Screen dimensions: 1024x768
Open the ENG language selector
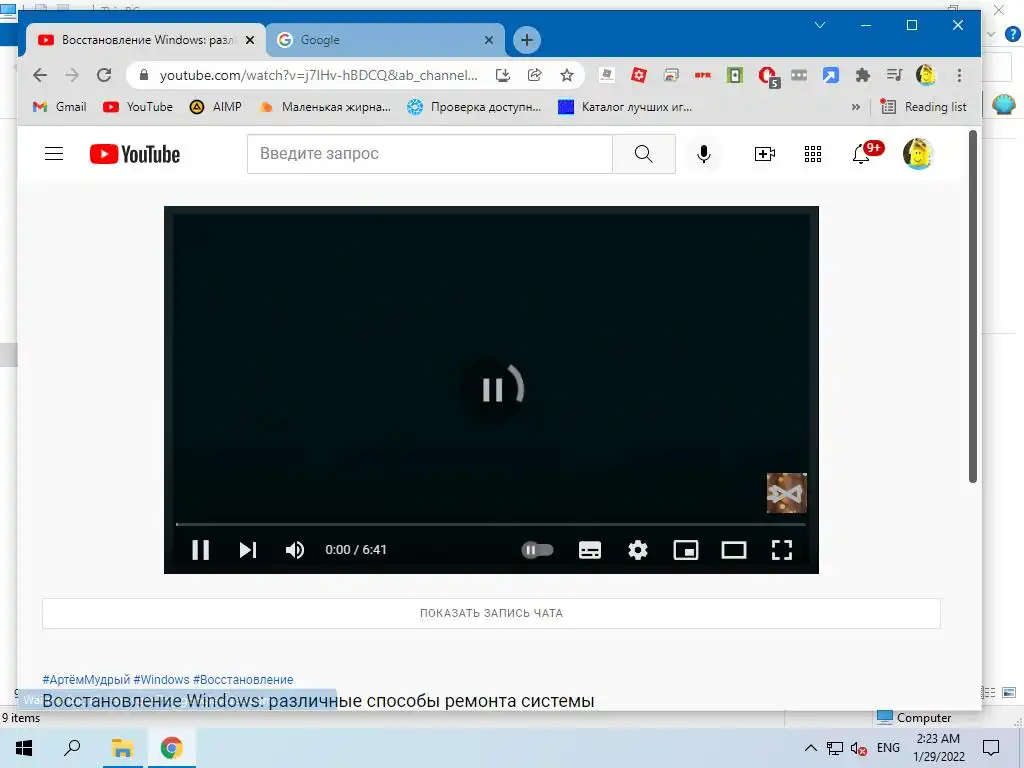point(888,748)
